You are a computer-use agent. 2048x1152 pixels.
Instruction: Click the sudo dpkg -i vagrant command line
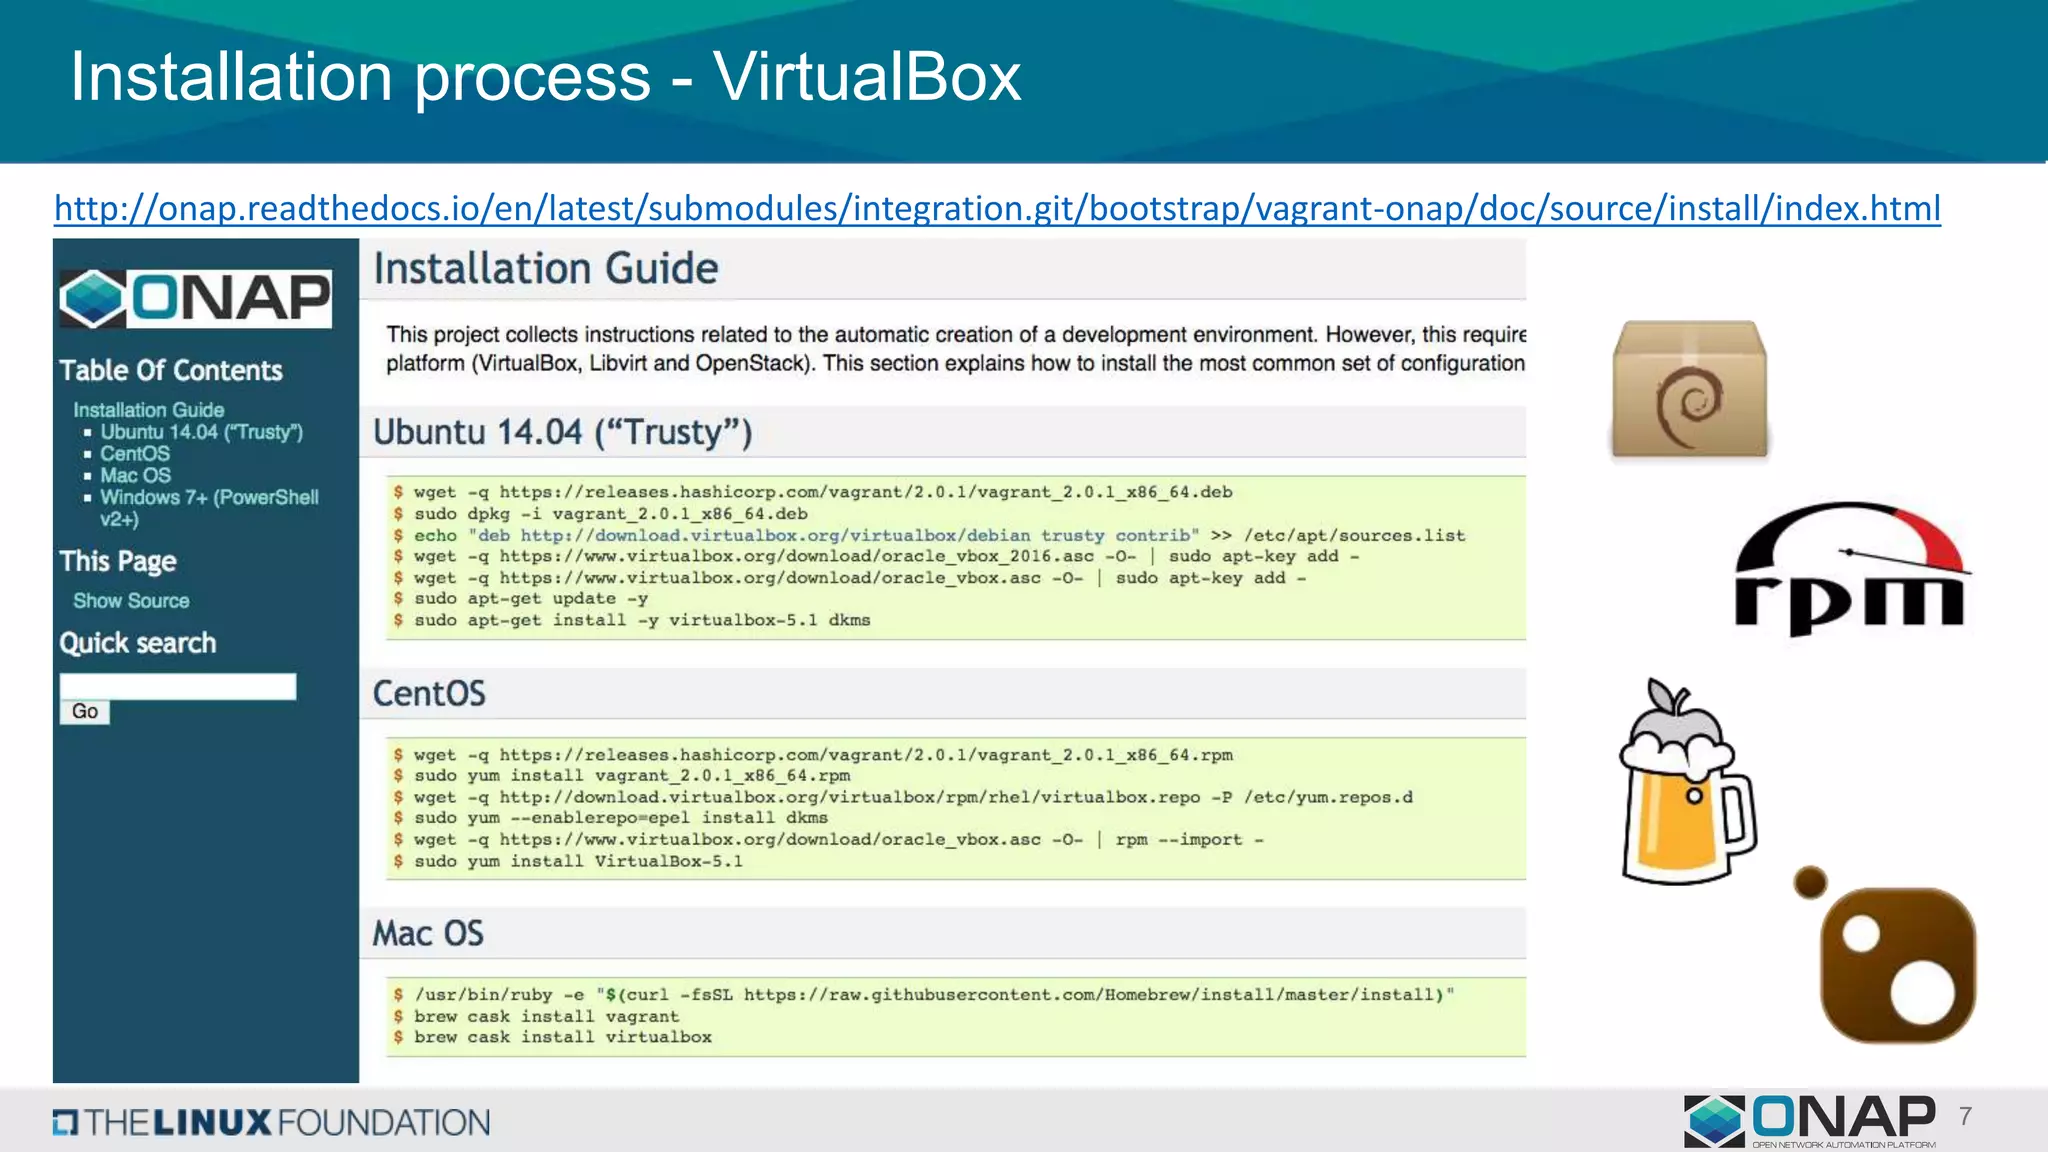tap(601, 514)
